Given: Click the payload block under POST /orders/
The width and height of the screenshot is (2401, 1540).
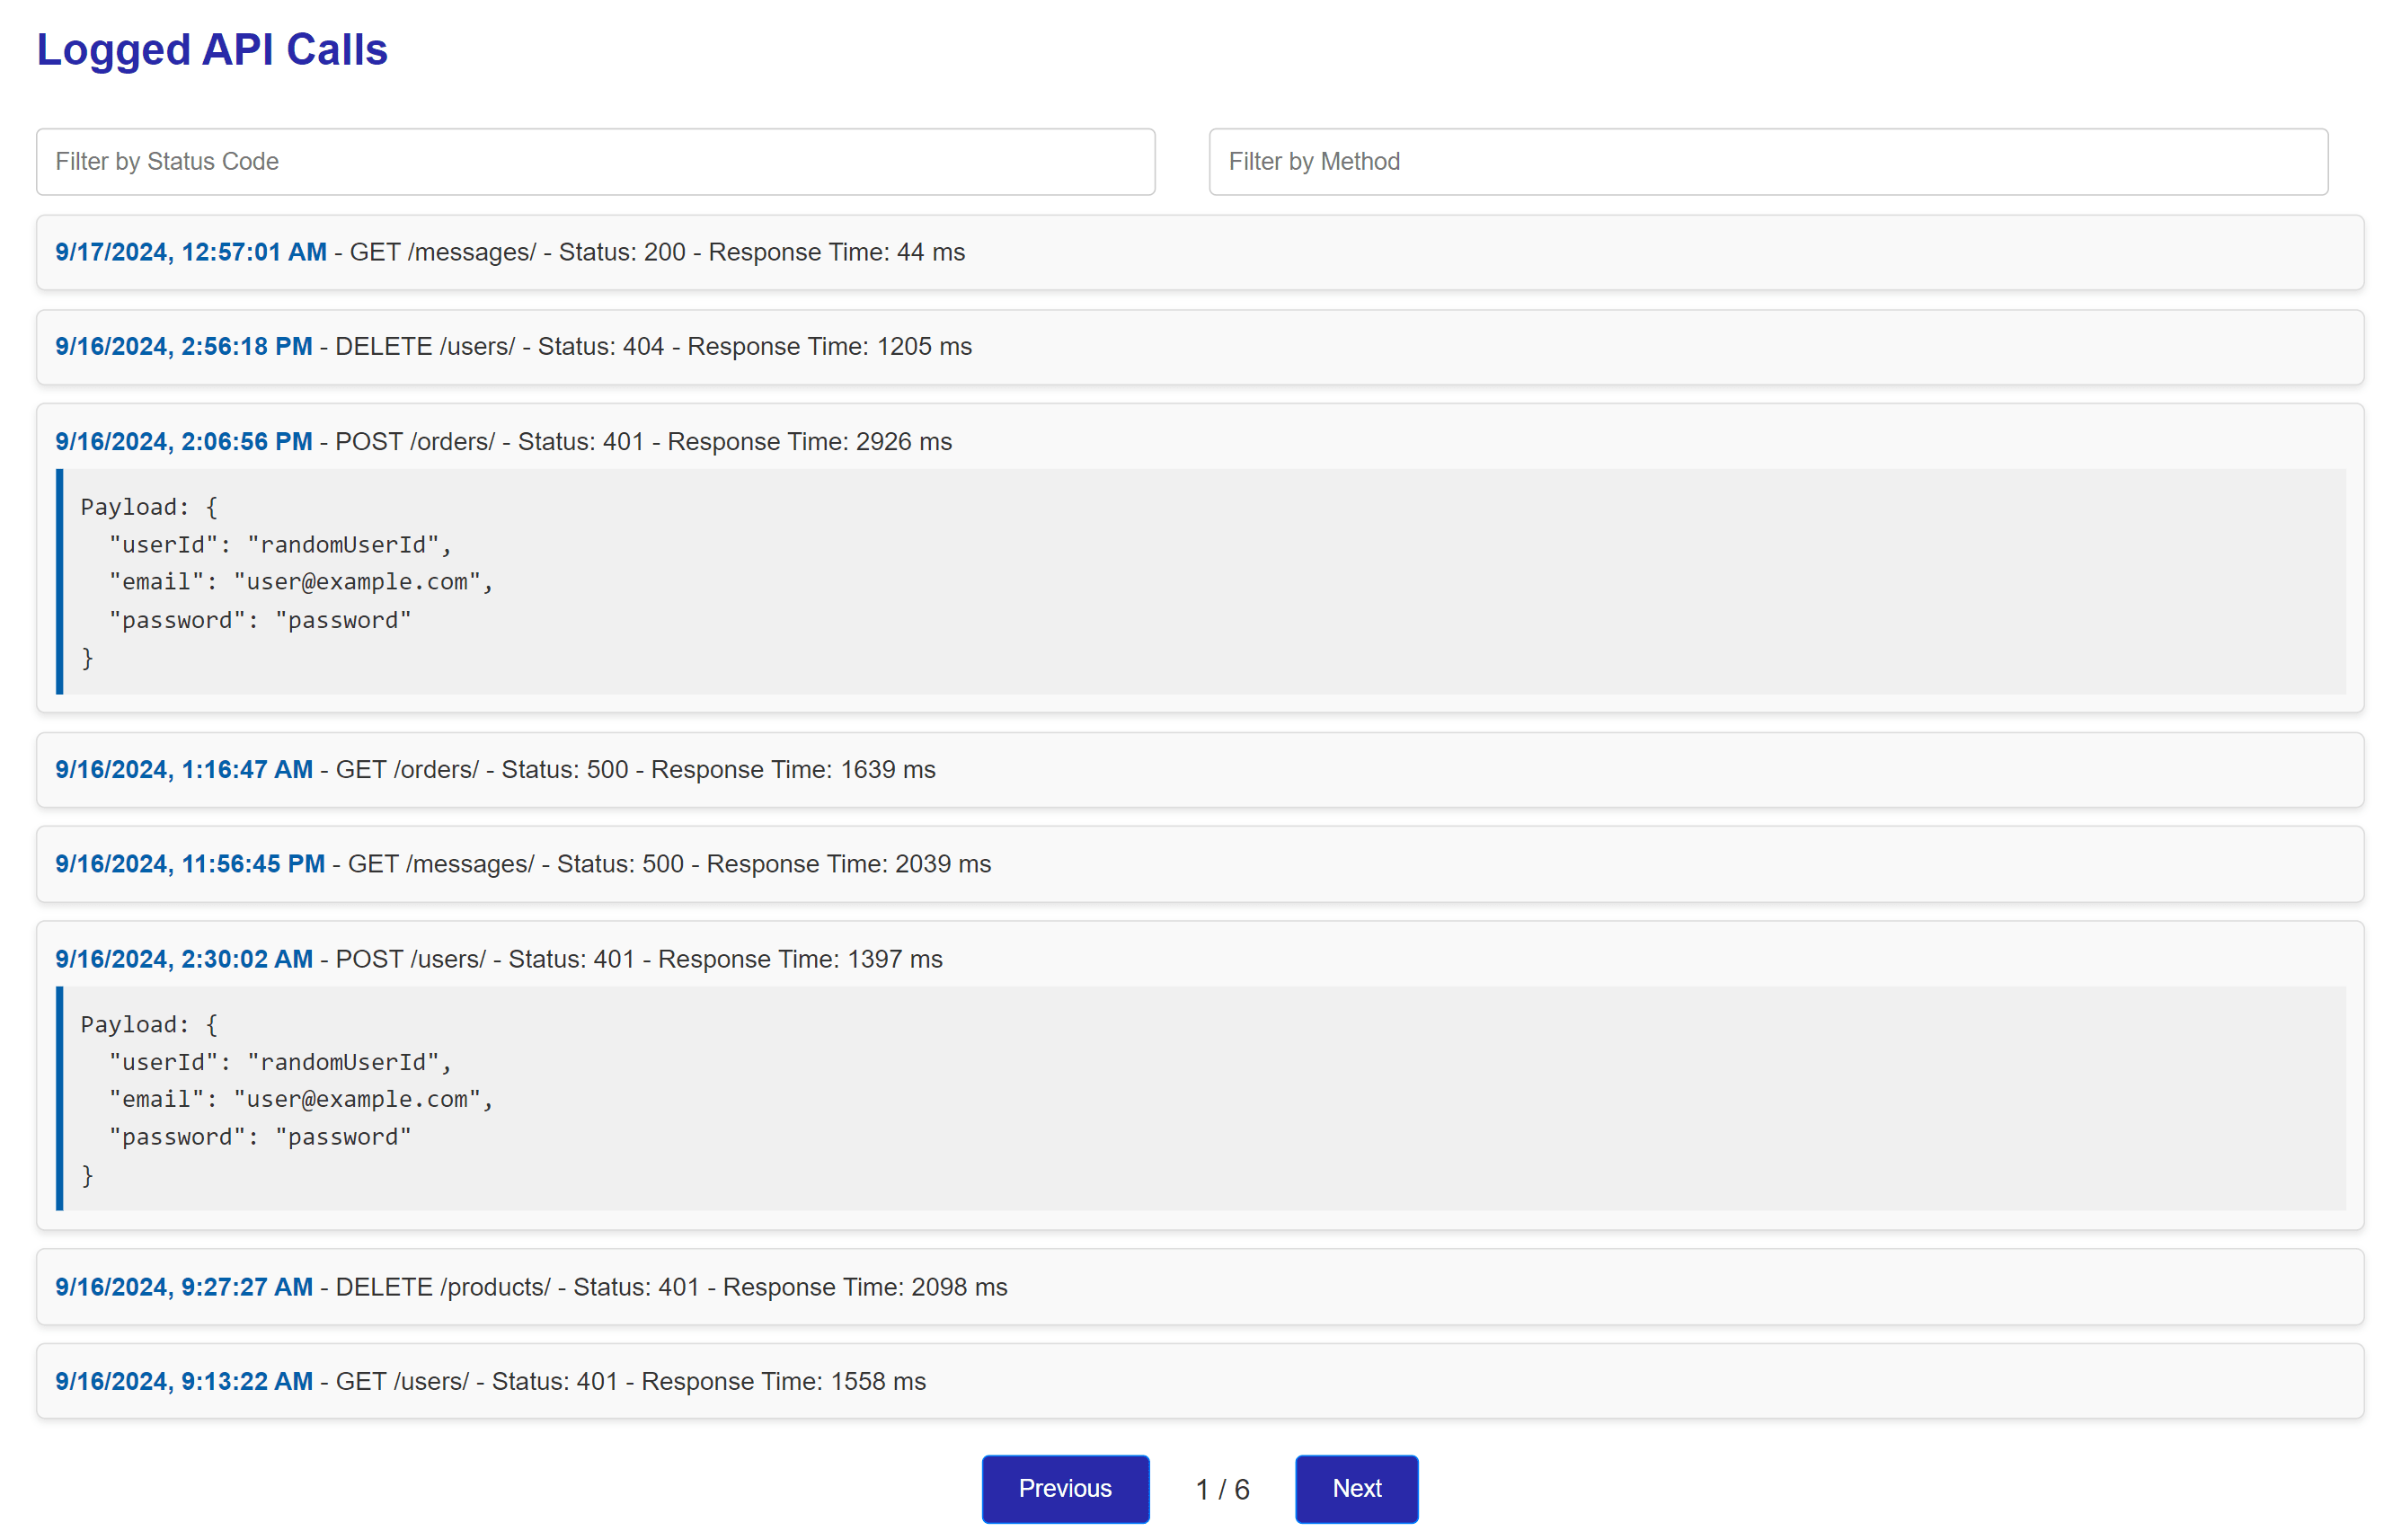Looking at the screenshot, I should 1199,581.
